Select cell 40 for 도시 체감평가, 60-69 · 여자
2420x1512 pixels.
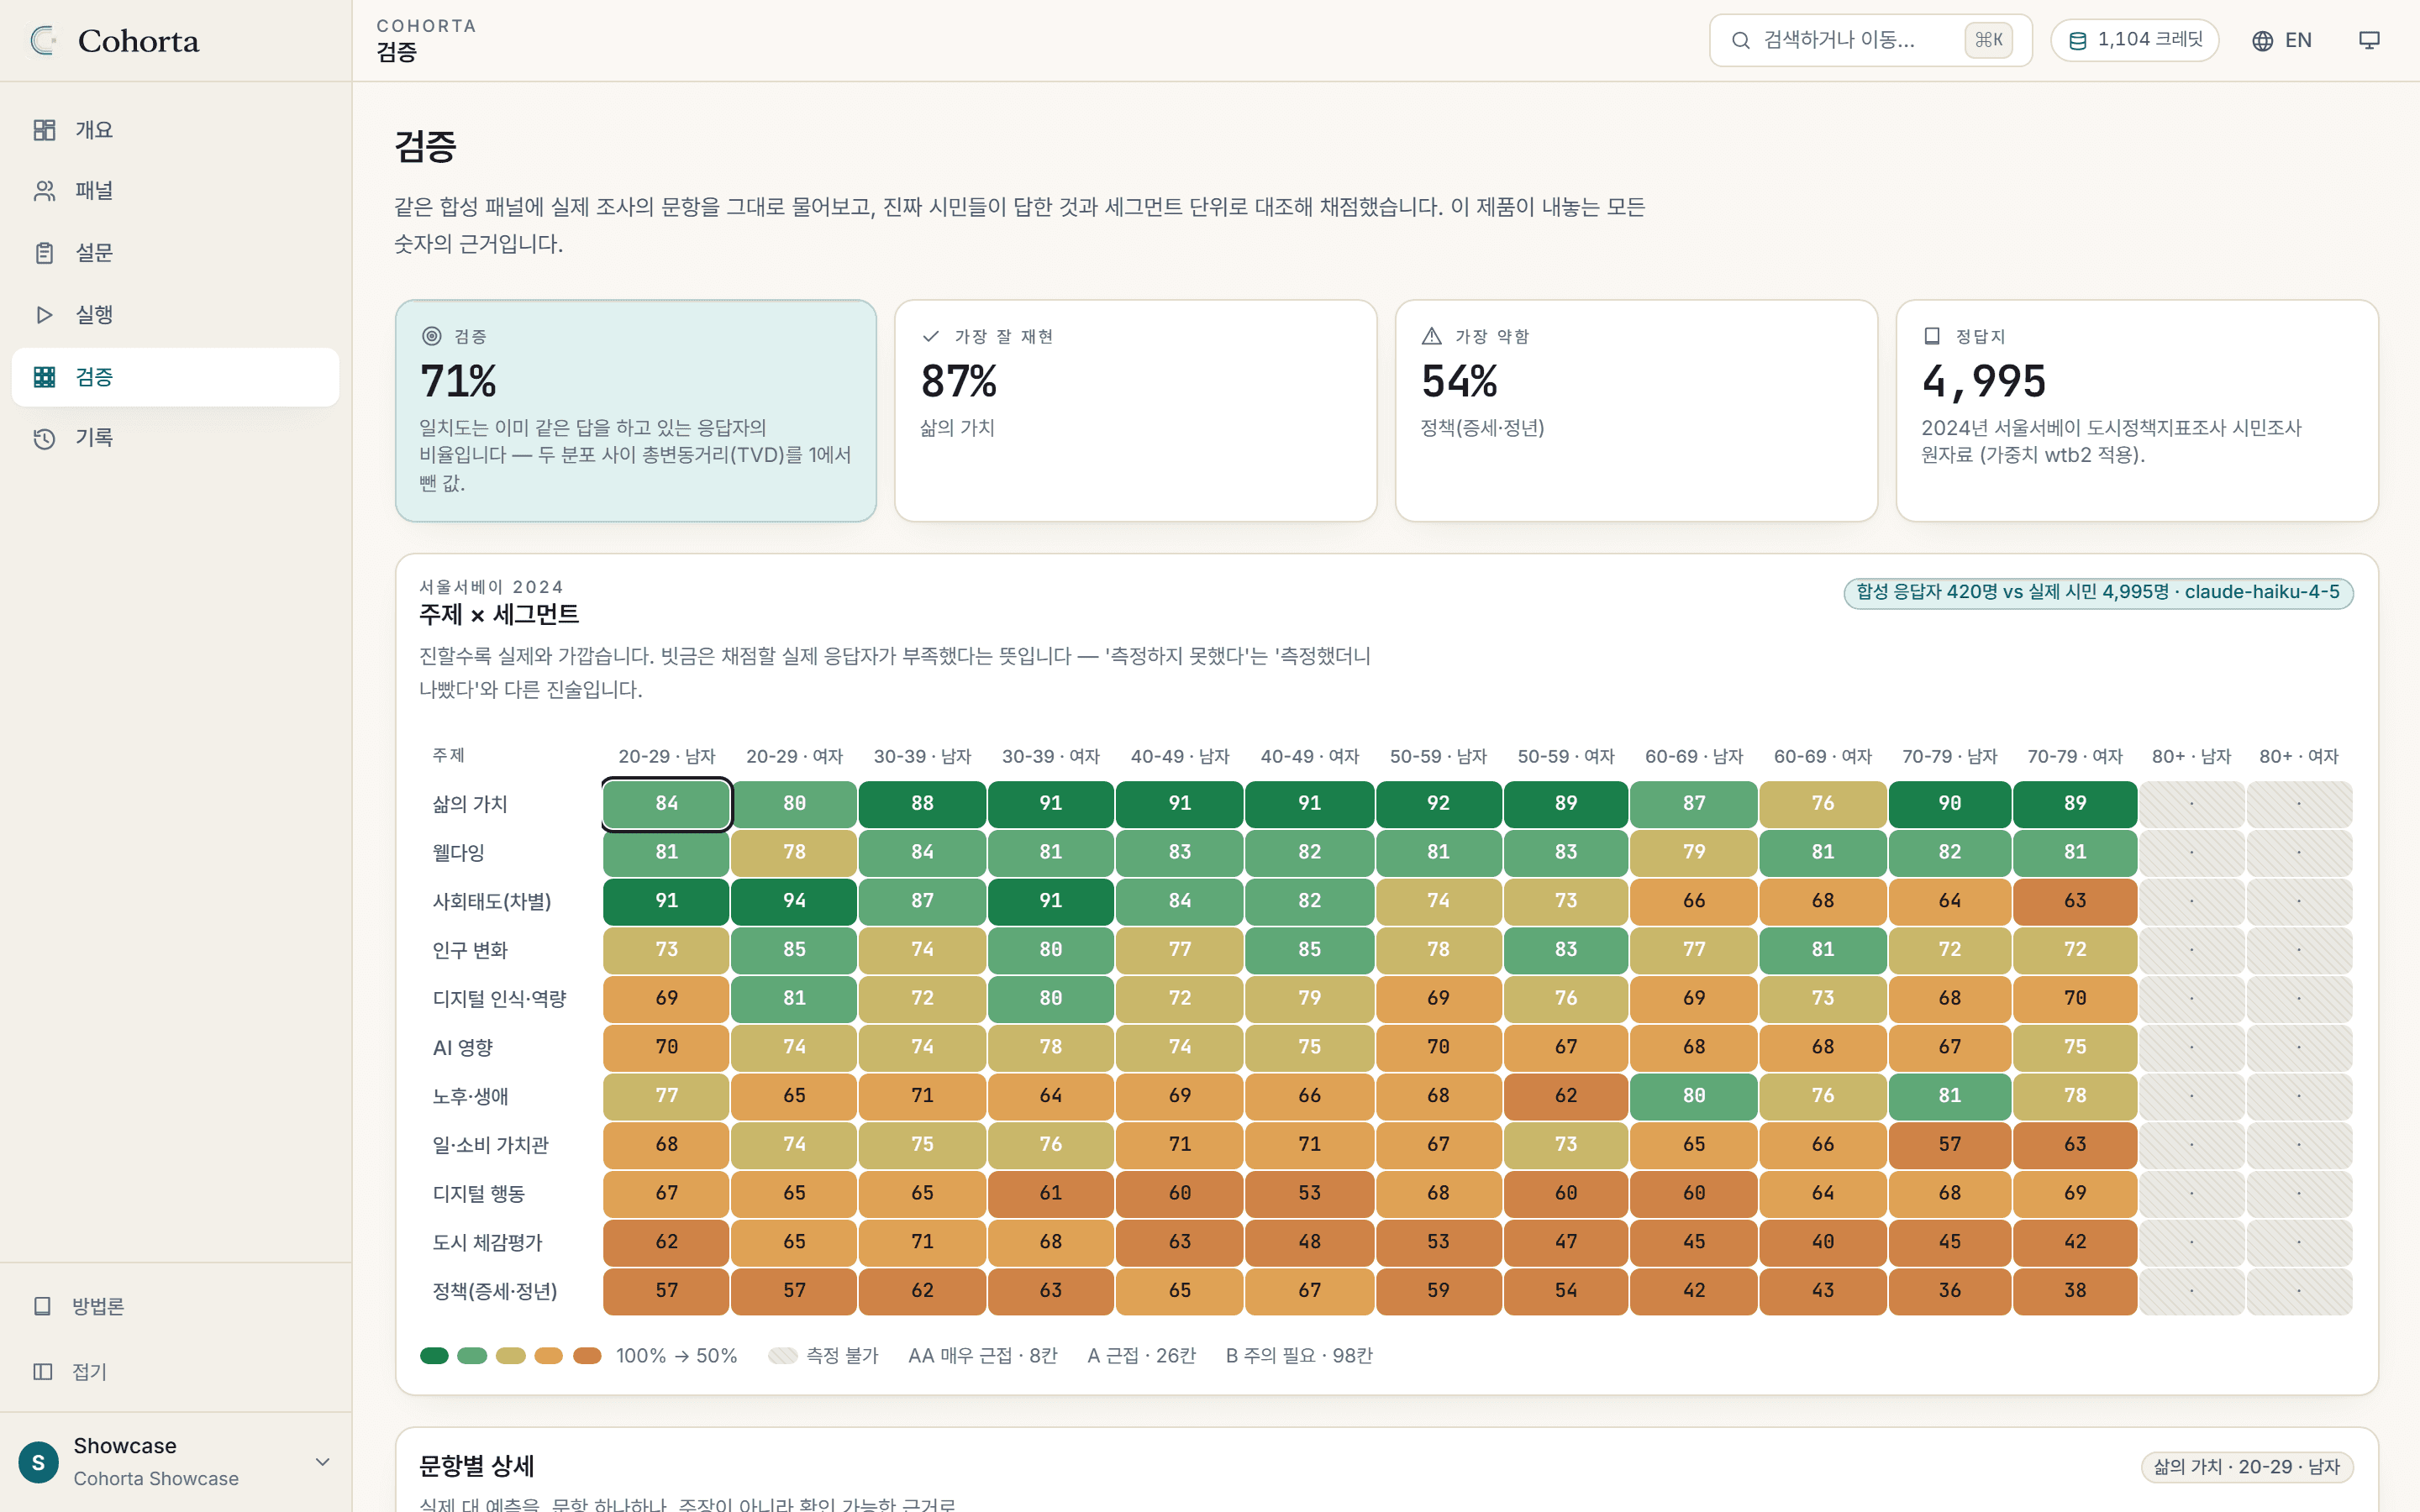point(1823,1242)
